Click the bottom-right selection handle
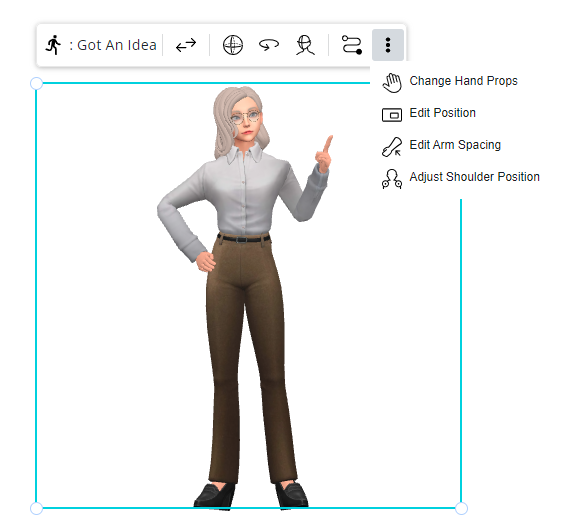 click(x=461, y=508)
